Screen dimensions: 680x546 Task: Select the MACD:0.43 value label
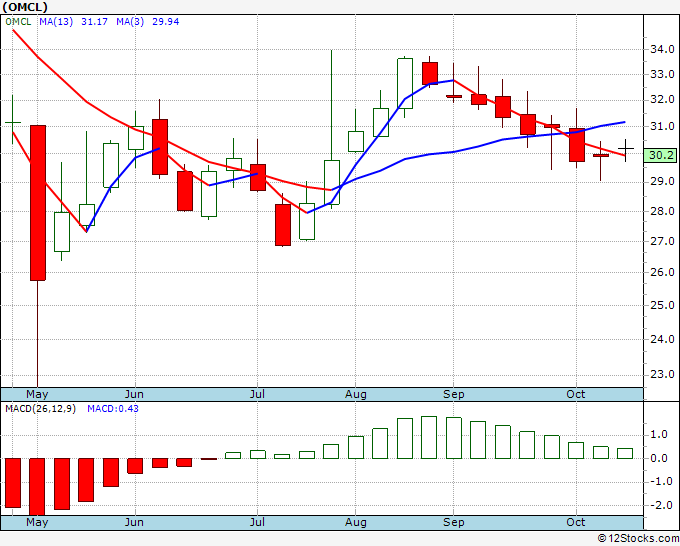113,409
